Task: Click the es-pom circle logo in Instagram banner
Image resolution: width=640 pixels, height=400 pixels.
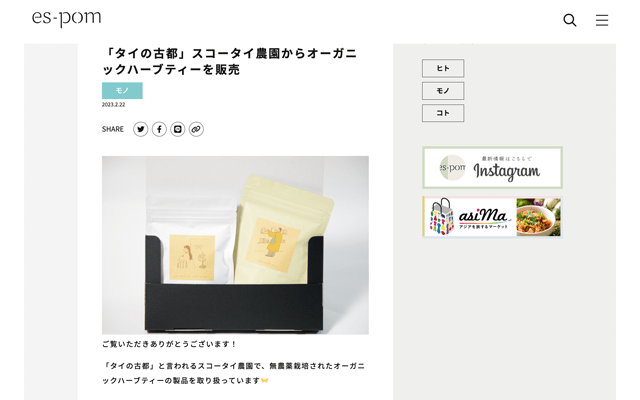Action: (x=453, y=168)
